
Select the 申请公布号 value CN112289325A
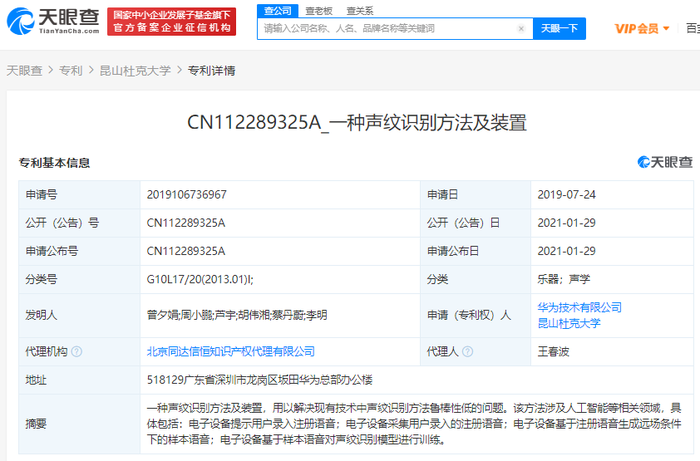coord(186,251)
